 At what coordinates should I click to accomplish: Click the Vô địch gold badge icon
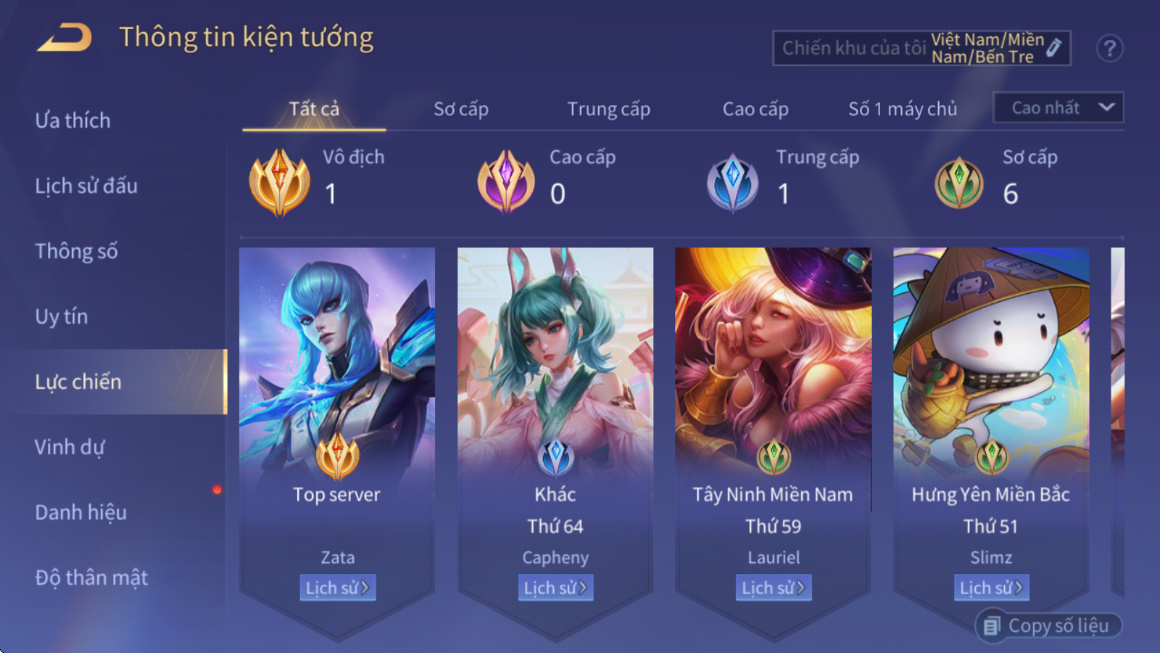pyautogui.click(x=279, y=182)
